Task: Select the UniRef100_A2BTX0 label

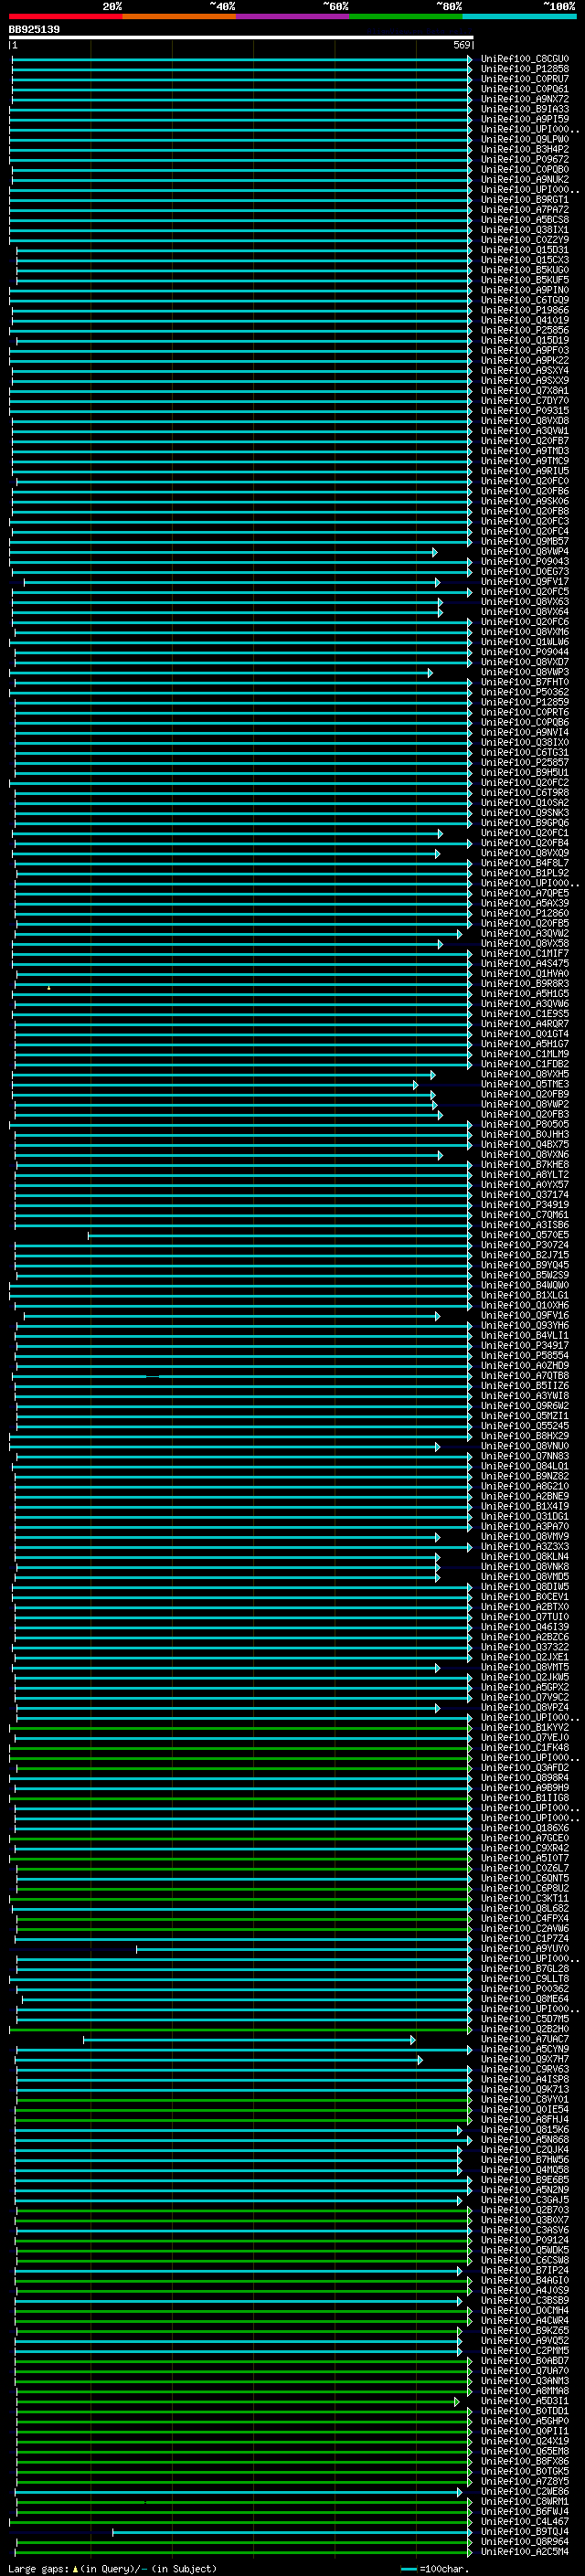Action: click(524, 1607)
